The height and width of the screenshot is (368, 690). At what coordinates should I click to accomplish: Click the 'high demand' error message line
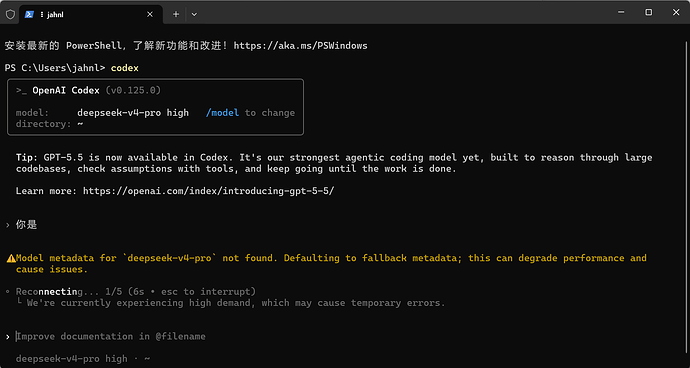(x=231, y=303)
